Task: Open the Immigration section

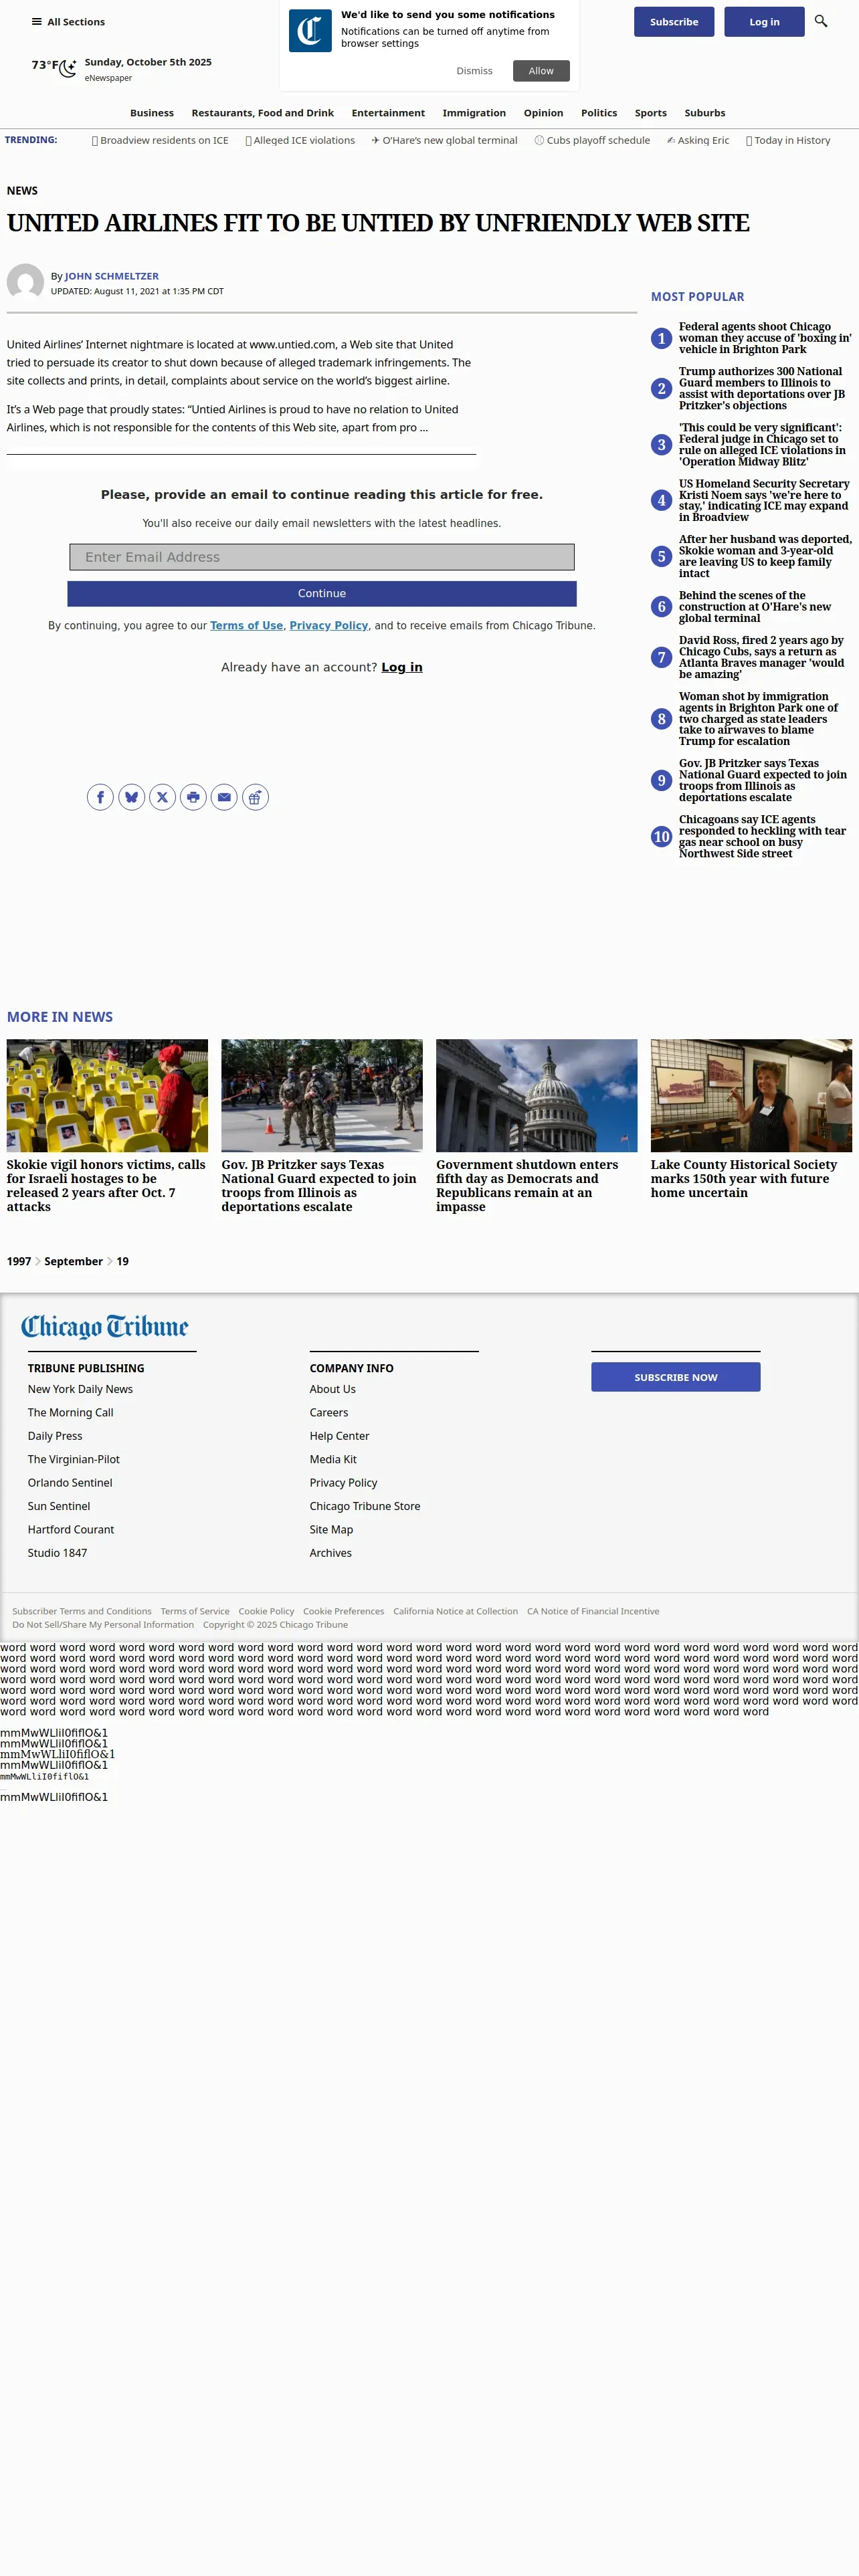Action: pos(474,113)
